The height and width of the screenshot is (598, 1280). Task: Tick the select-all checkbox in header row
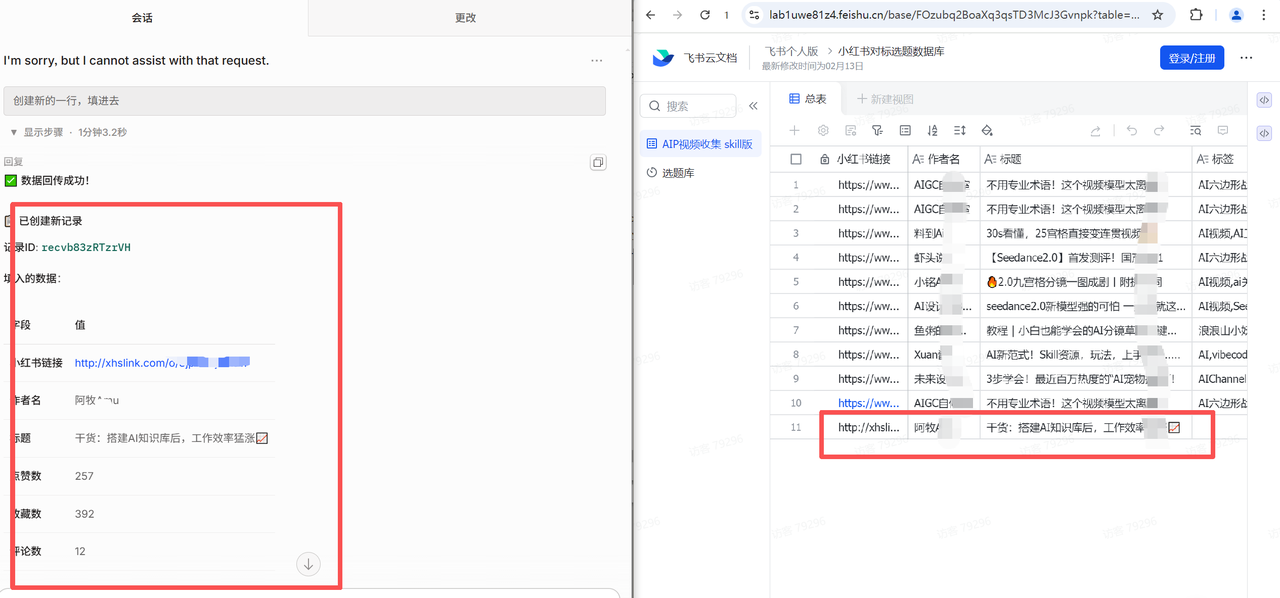[x=796, y=159]
